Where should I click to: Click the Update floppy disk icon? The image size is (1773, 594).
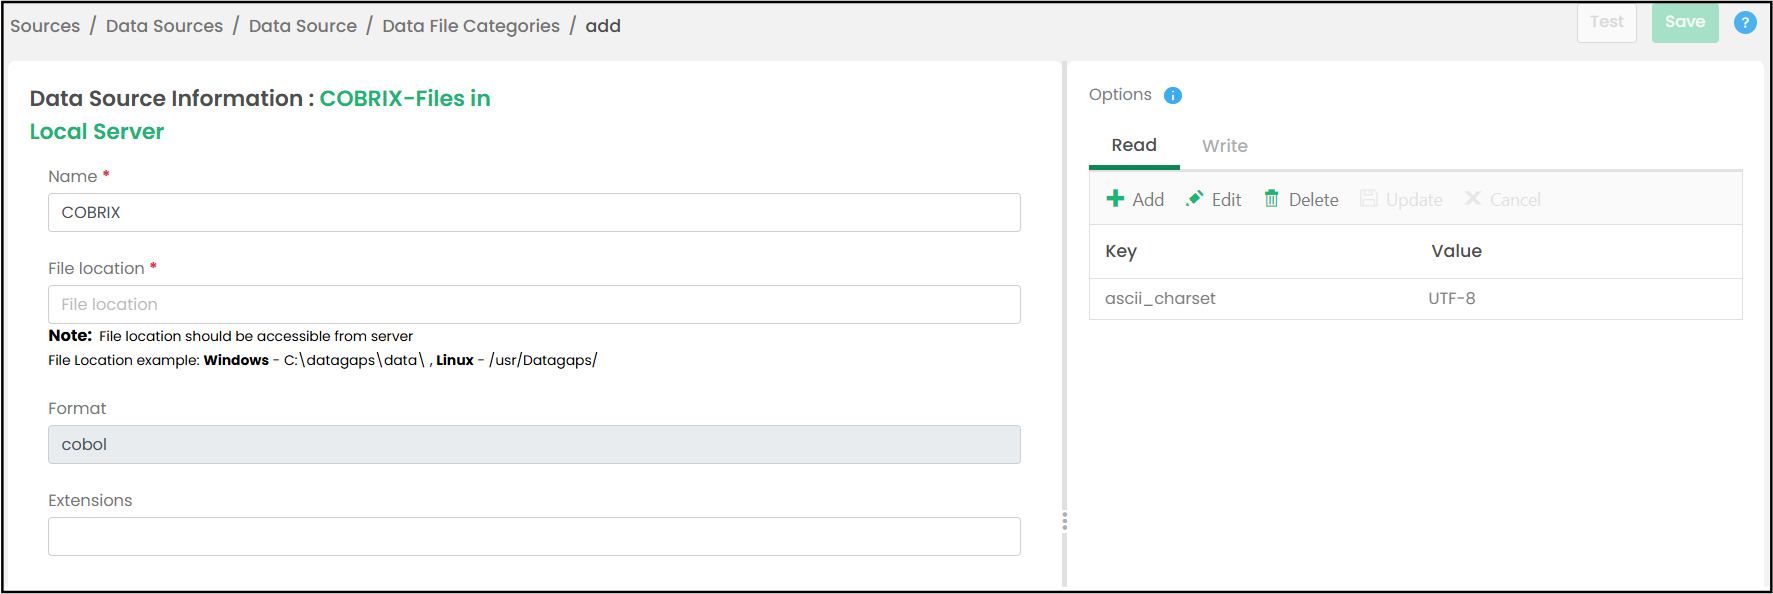click(1369, 199)
